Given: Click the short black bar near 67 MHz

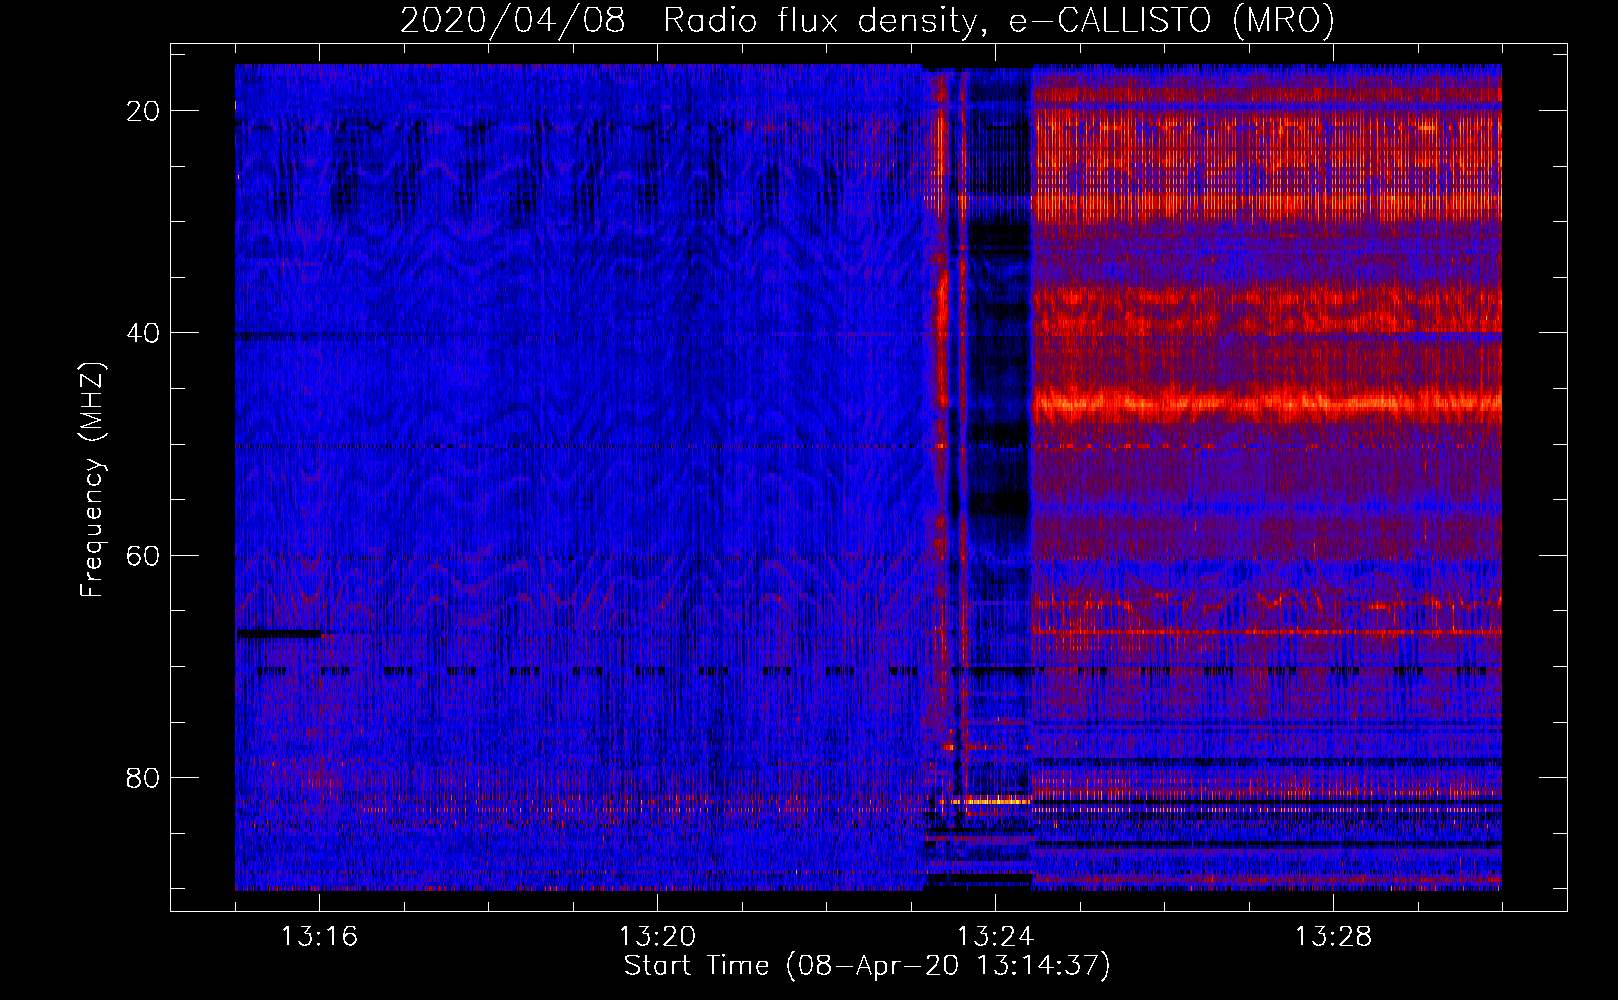Looking at the screenshot, I should click(x=280, y=633).
